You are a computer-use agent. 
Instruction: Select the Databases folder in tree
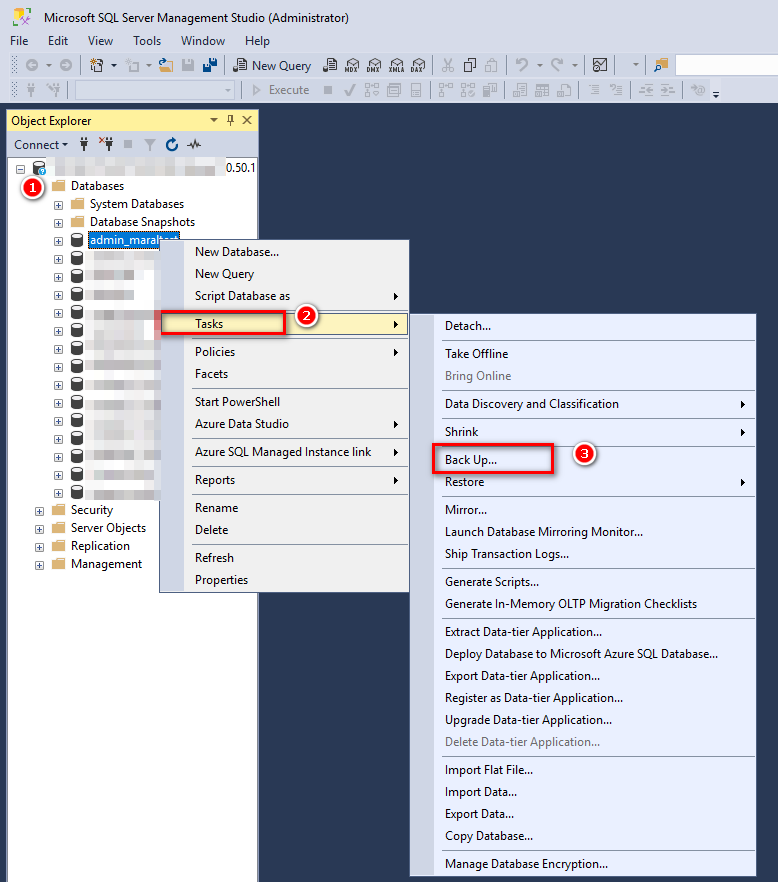tap(97, 186)
